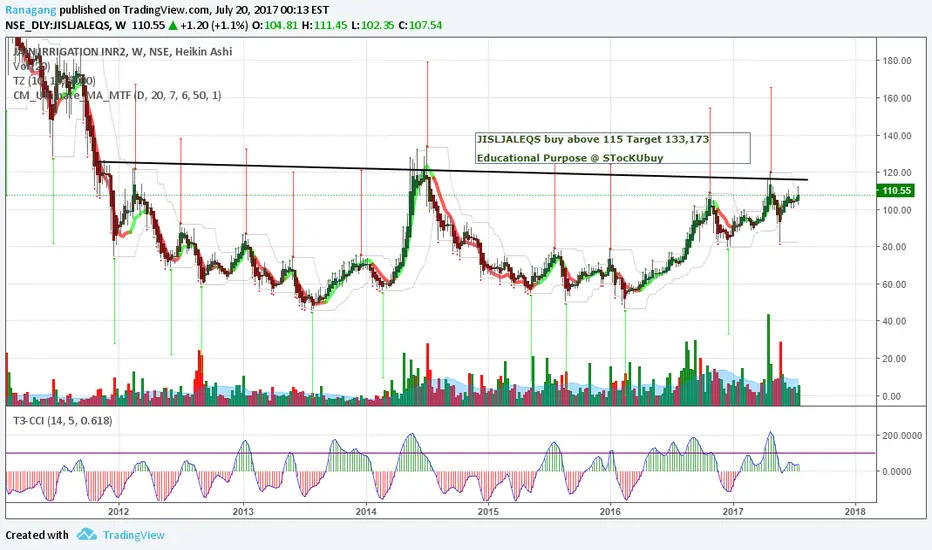Click the 200.0000 level on CCI scale
This screenshot has width=932, height=550.
902,435
